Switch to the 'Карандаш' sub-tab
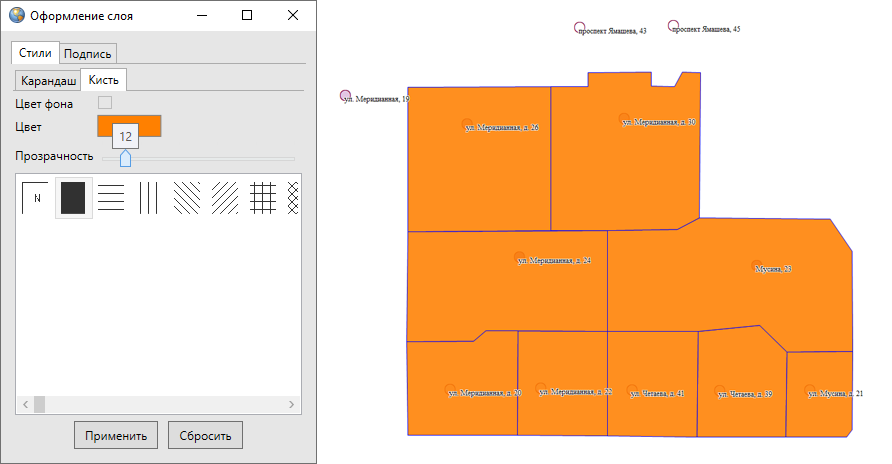 49,80
